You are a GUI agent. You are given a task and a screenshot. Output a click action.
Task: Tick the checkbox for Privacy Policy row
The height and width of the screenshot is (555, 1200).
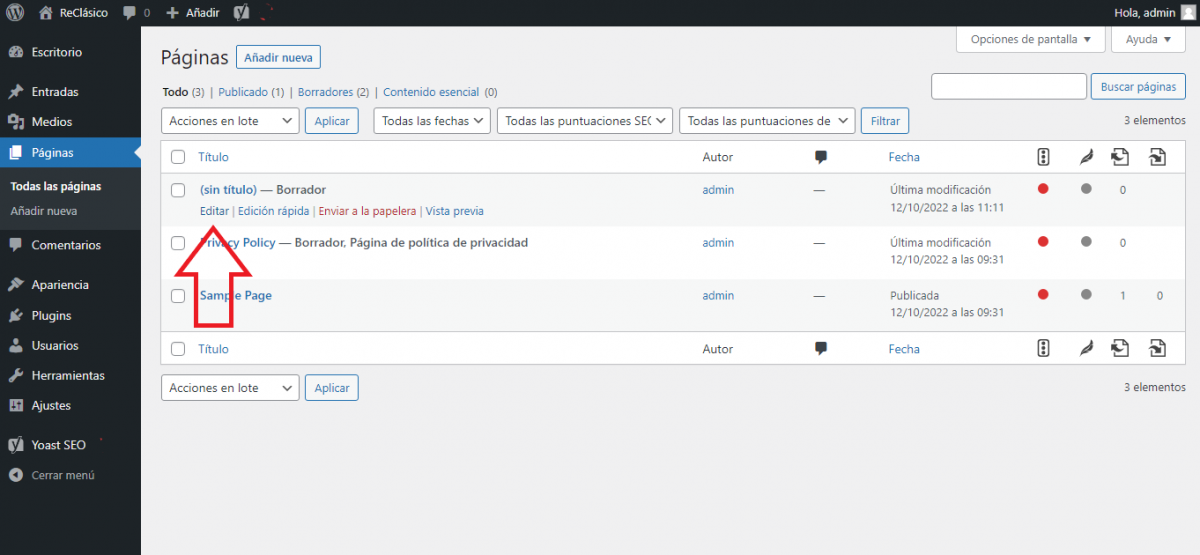pyautogui.click(x=178, y=243)
